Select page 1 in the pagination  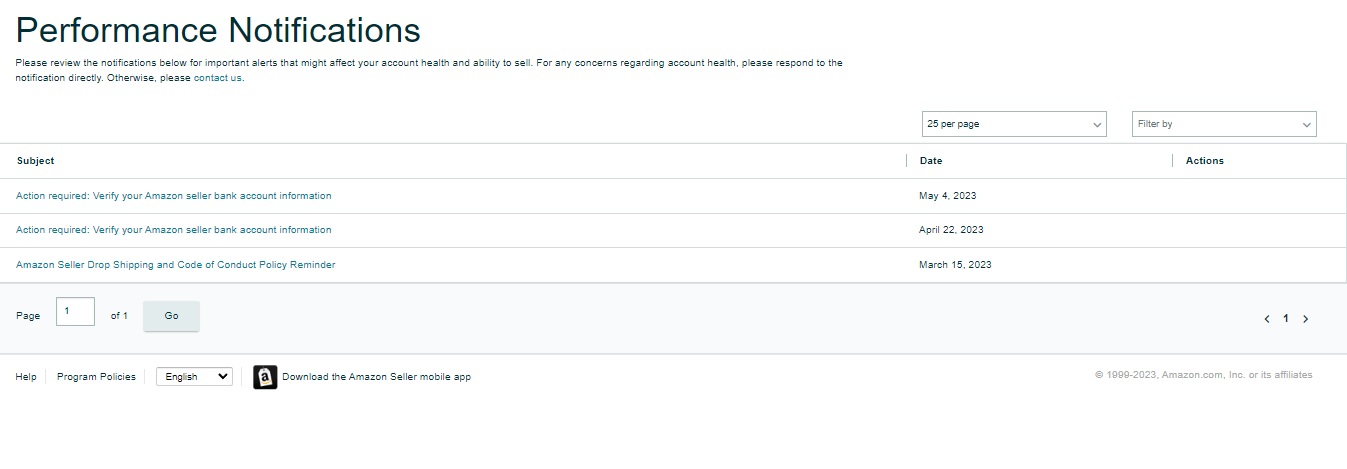pyautogui.click(x=1286, y=319)
